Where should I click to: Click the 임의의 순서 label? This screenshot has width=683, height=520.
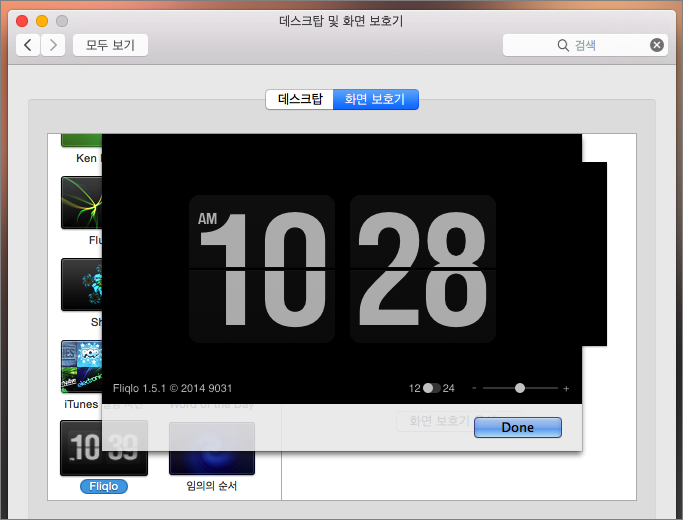click(212, 486)
